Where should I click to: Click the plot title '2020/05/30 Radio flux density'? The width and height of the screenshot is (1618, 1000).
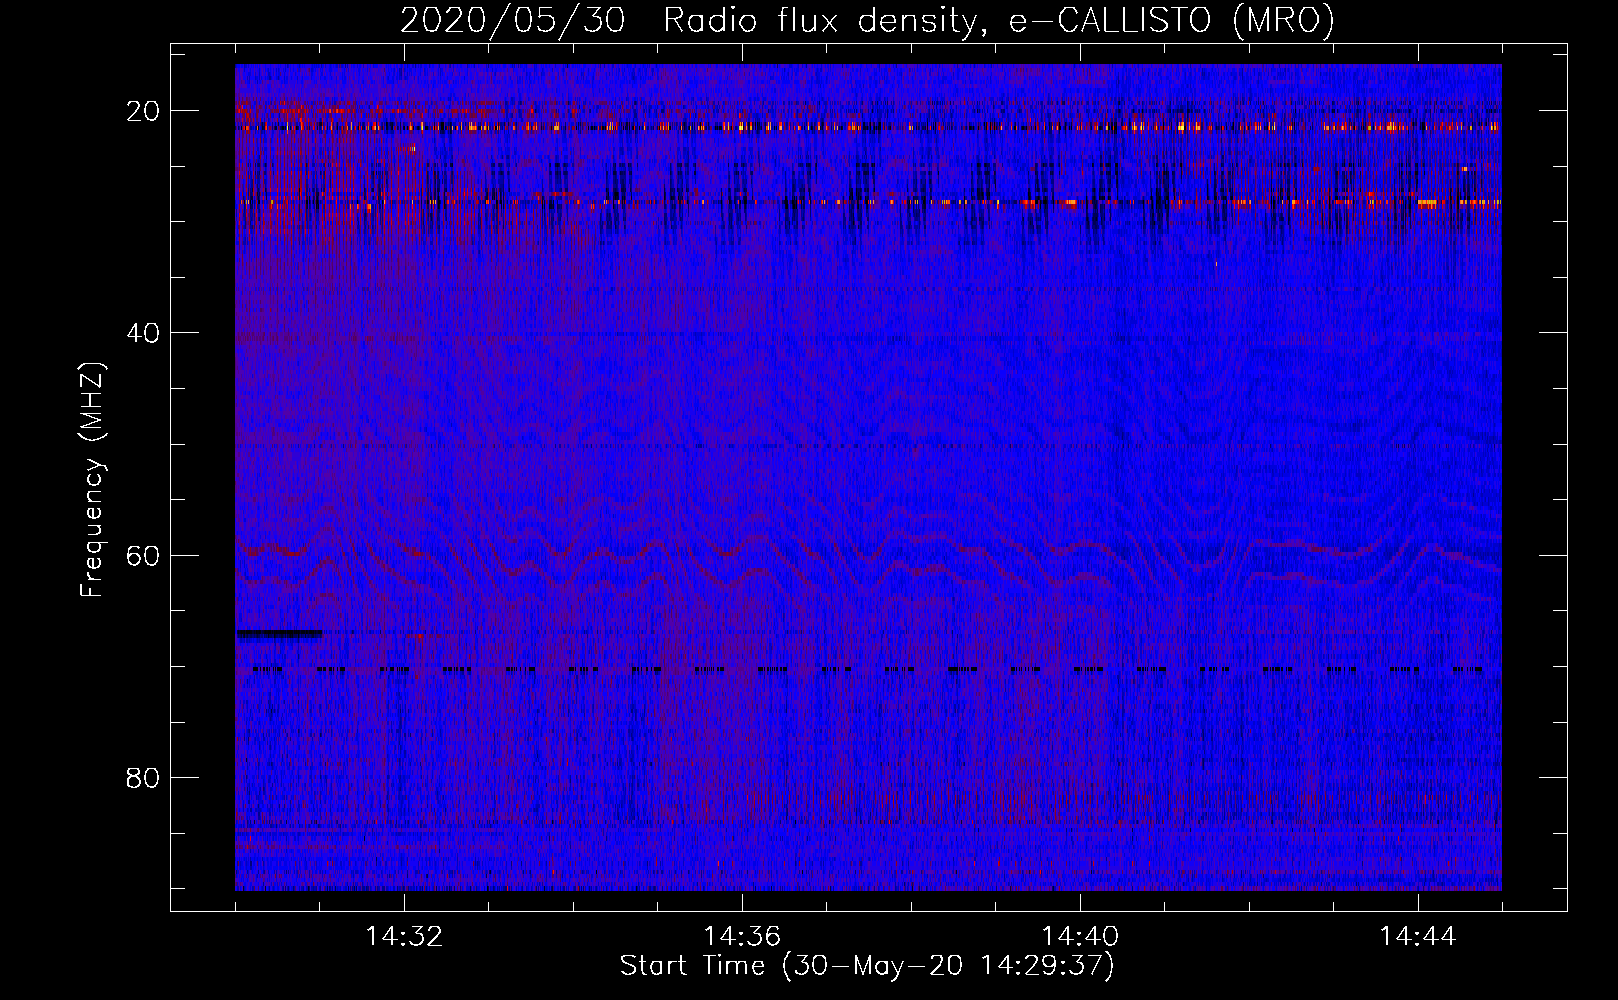[867, 20]
